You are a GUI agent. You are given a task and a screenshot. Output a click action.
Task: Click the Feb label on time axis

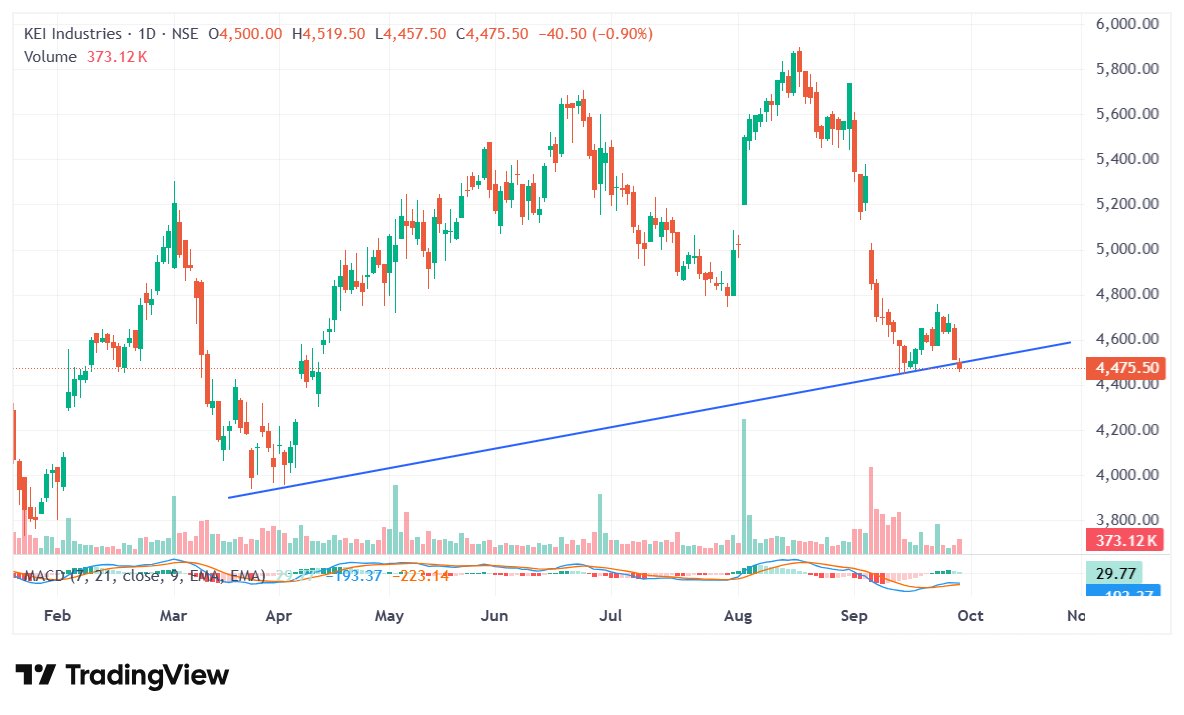click(x=57, y=616)
